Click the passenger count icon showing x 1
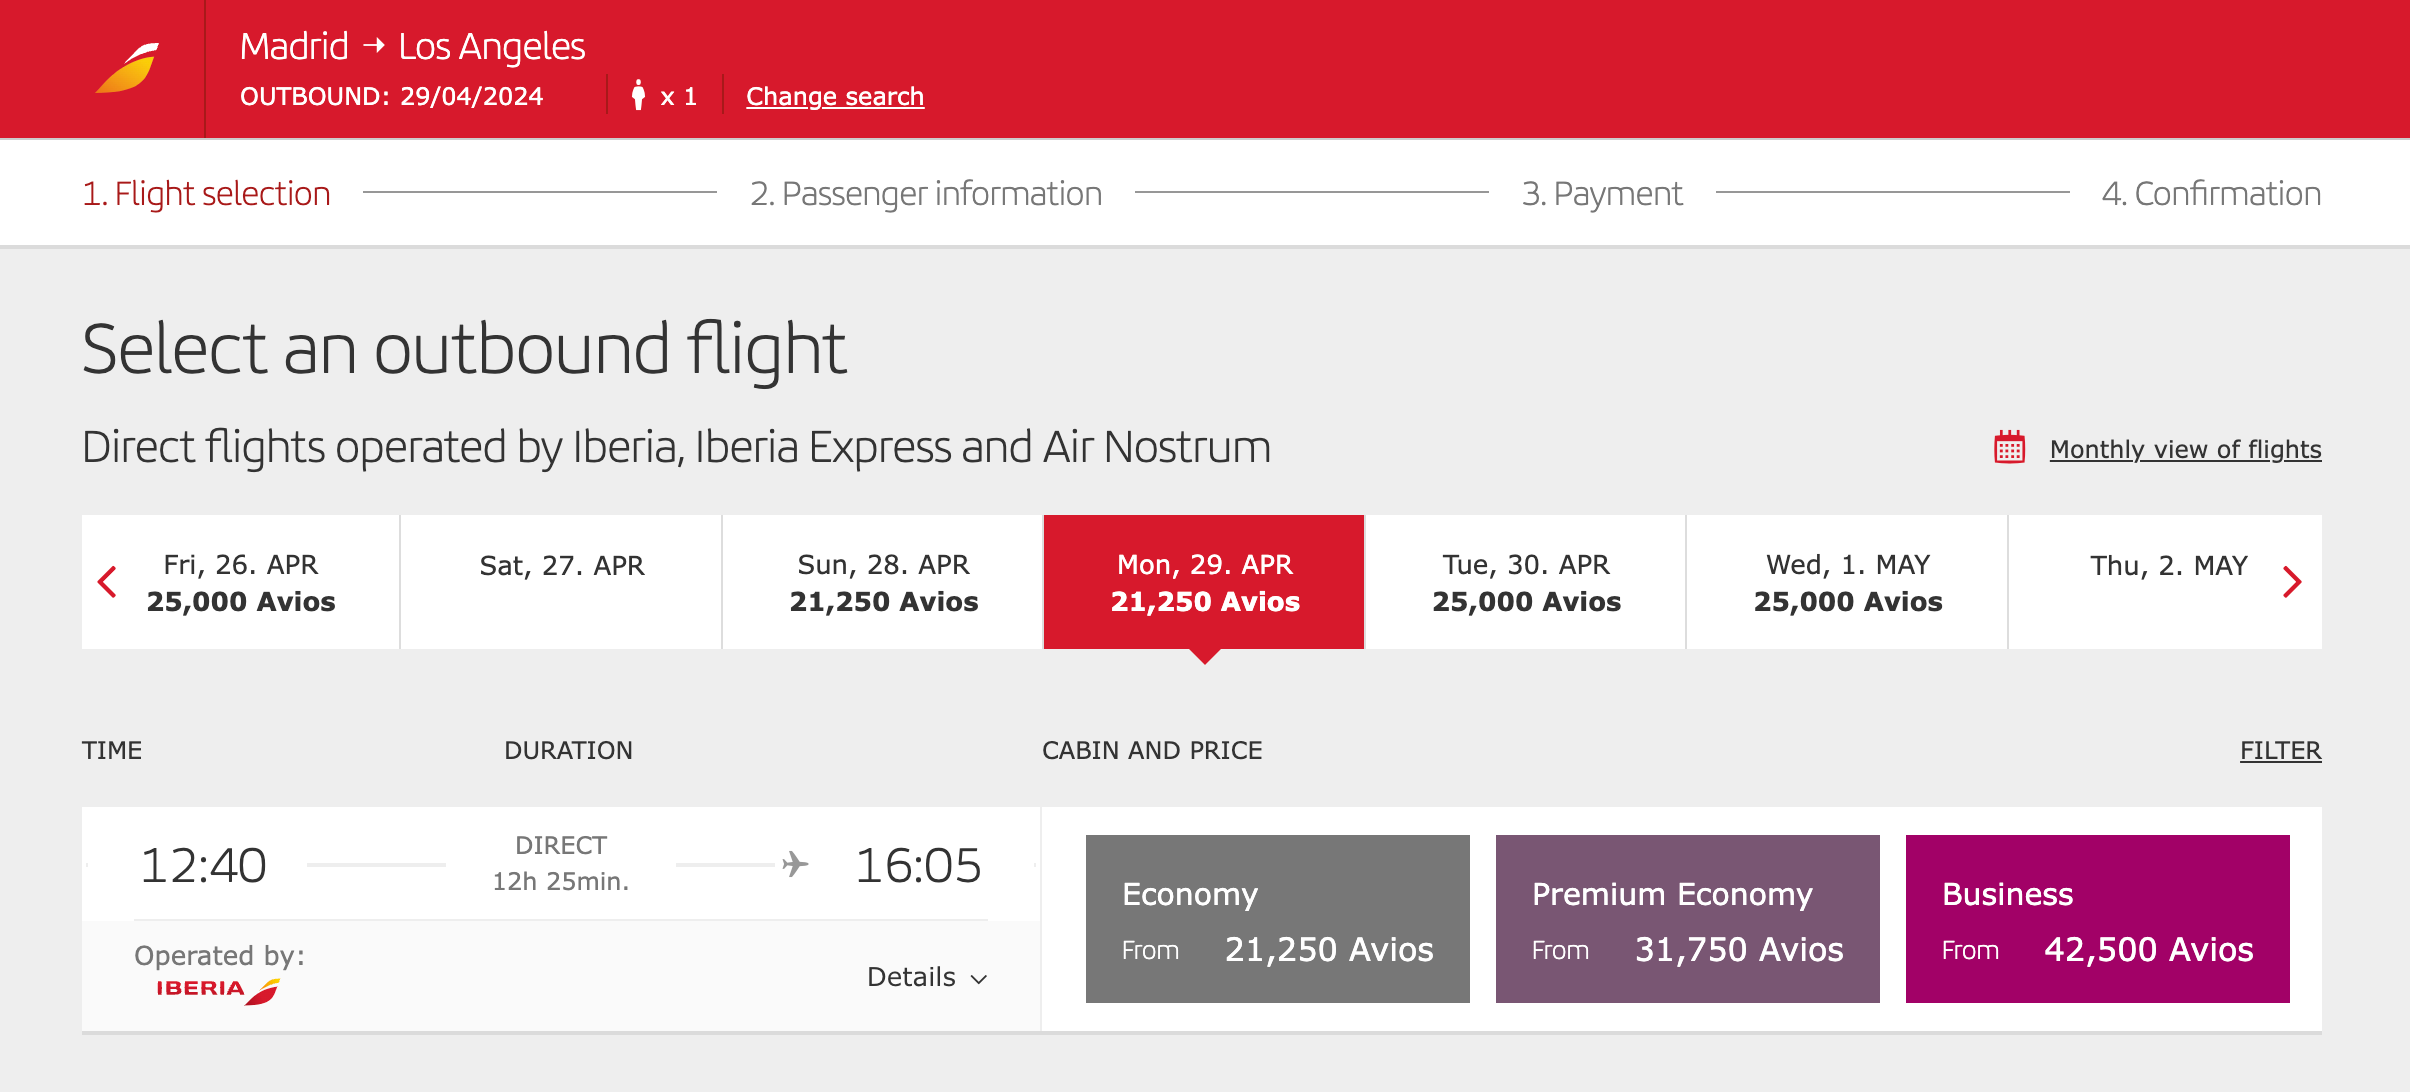2410x1092 pixels. 640,94
